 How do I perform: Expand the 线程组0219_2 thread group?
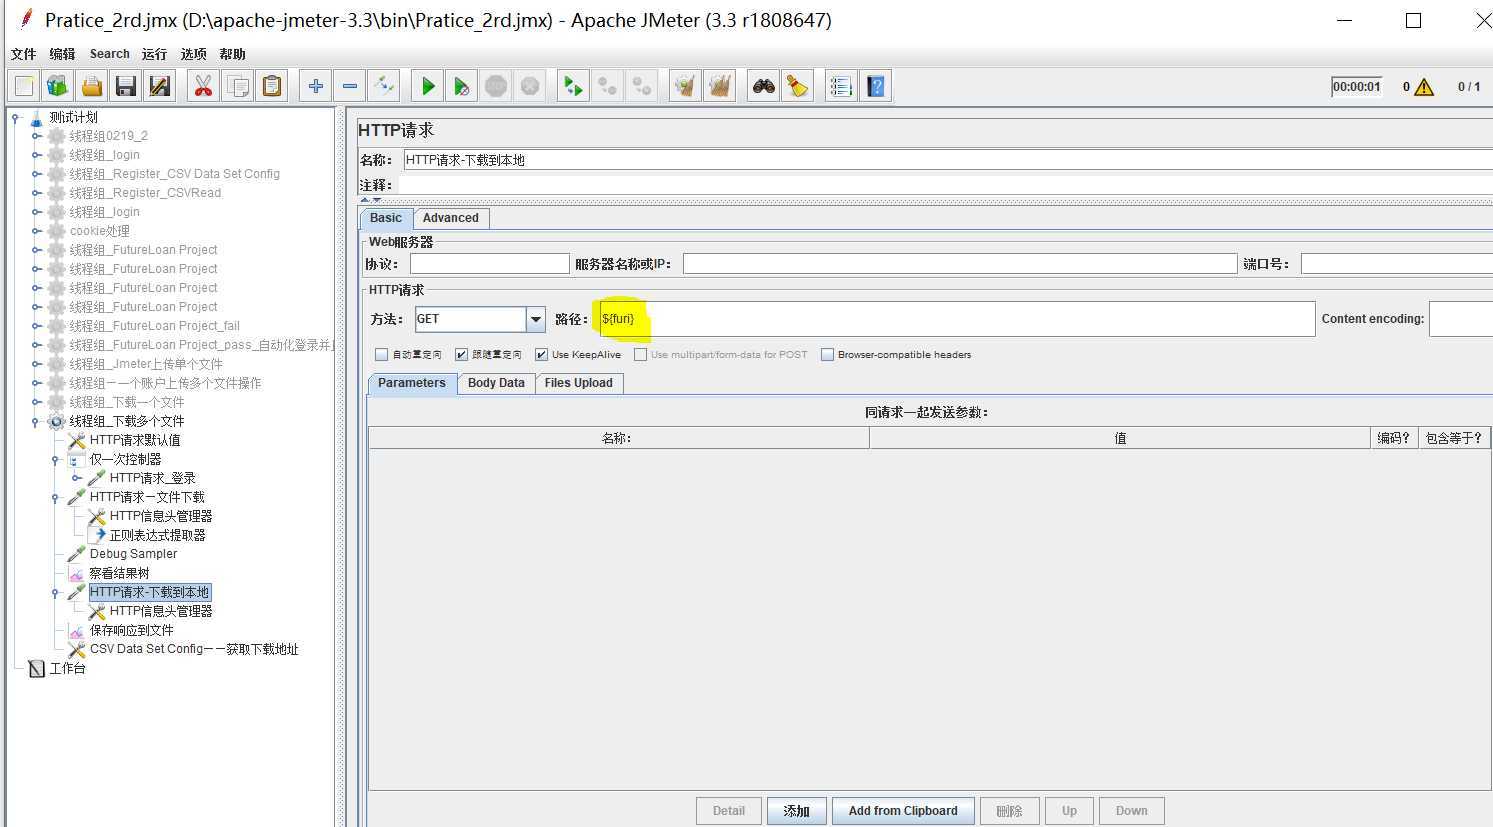[35, 136]
